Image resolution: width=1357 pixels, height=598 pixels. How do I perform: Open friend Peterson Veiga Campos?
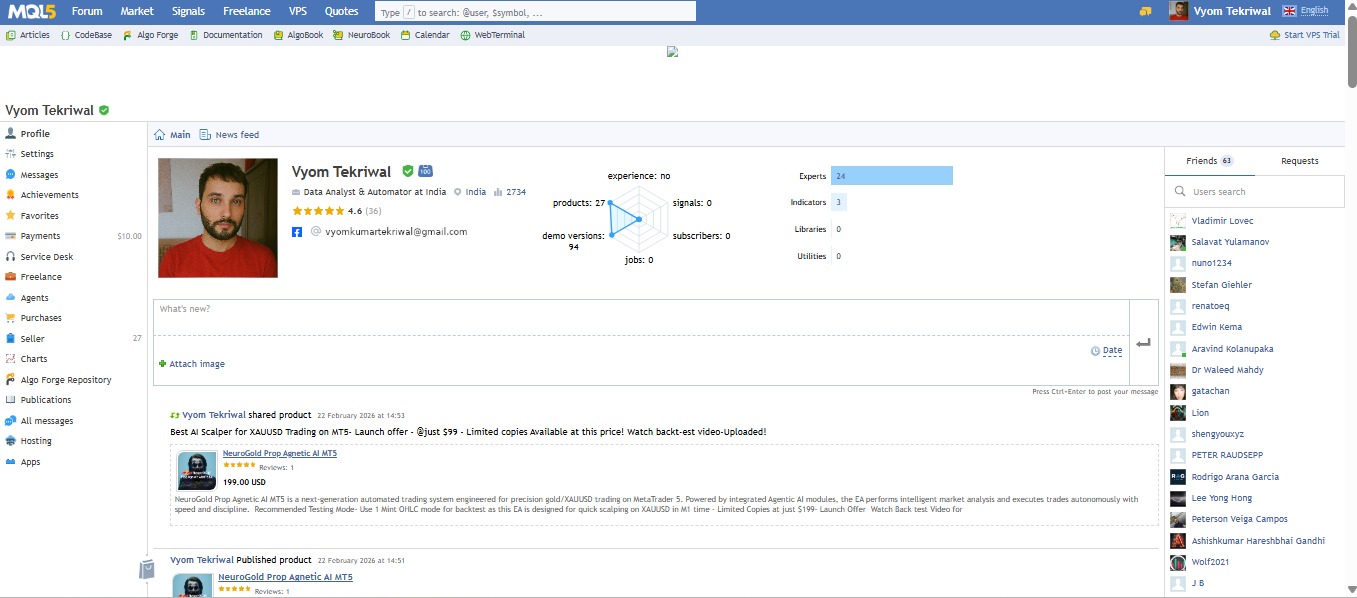point(1239,519)
